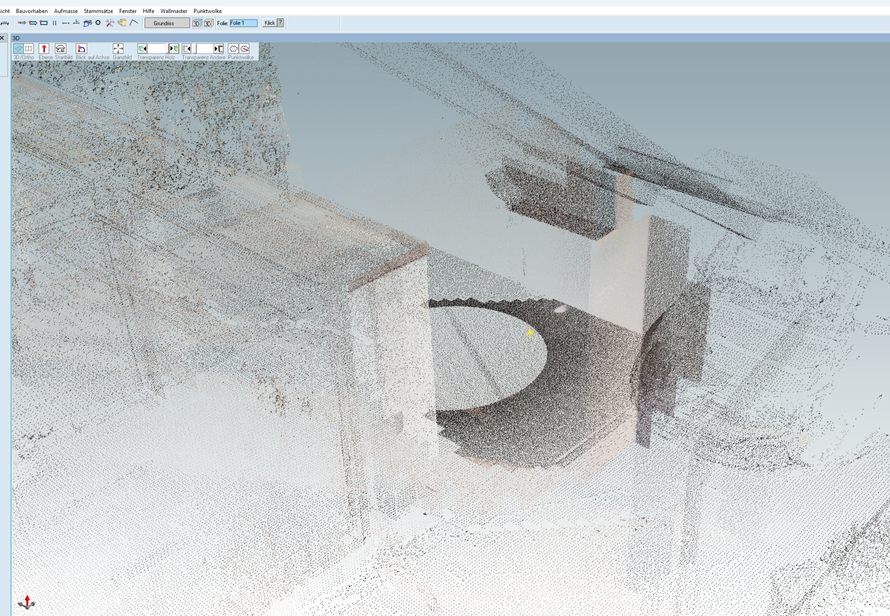Open the Fenster menu

[x=128, y=11]
